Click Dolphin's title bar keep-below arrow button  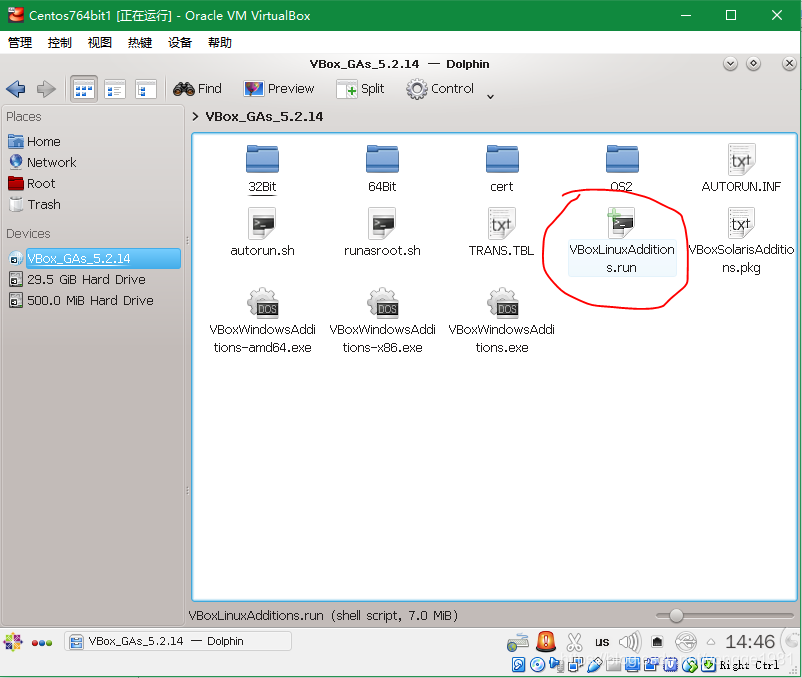(730, 64)
